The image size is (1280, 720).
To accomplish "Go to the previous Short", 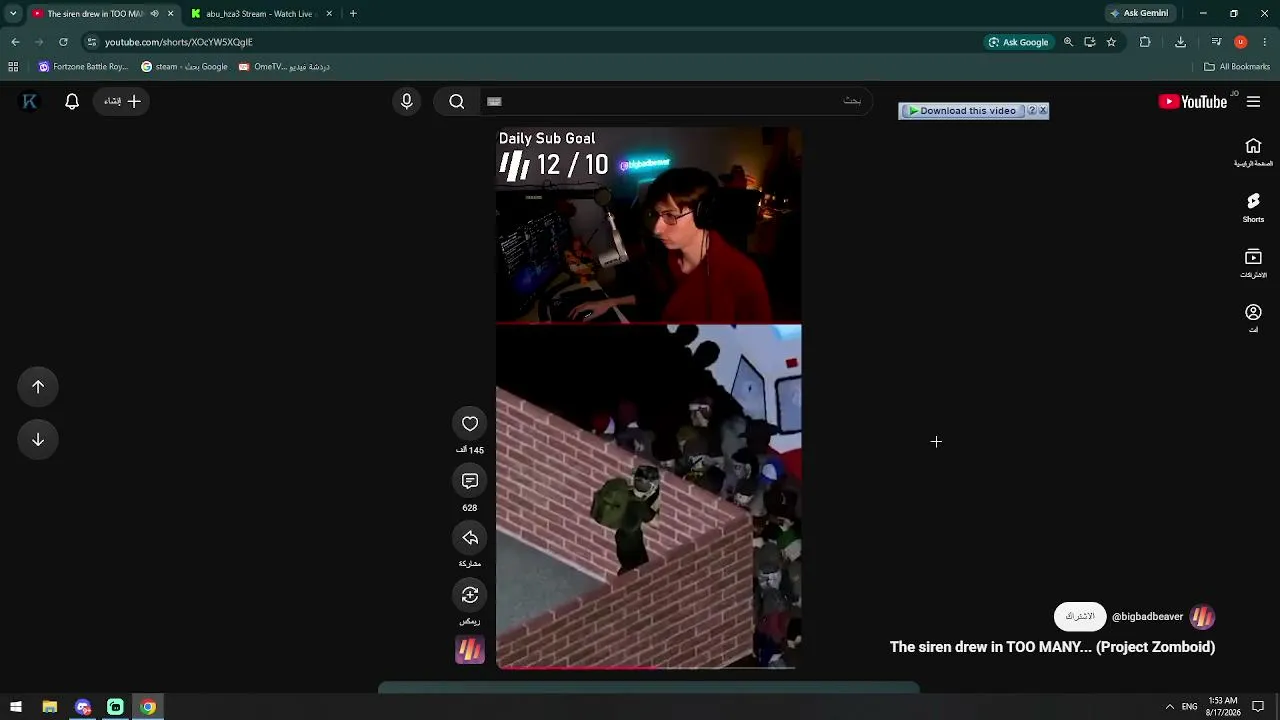I will coord(38,387).
